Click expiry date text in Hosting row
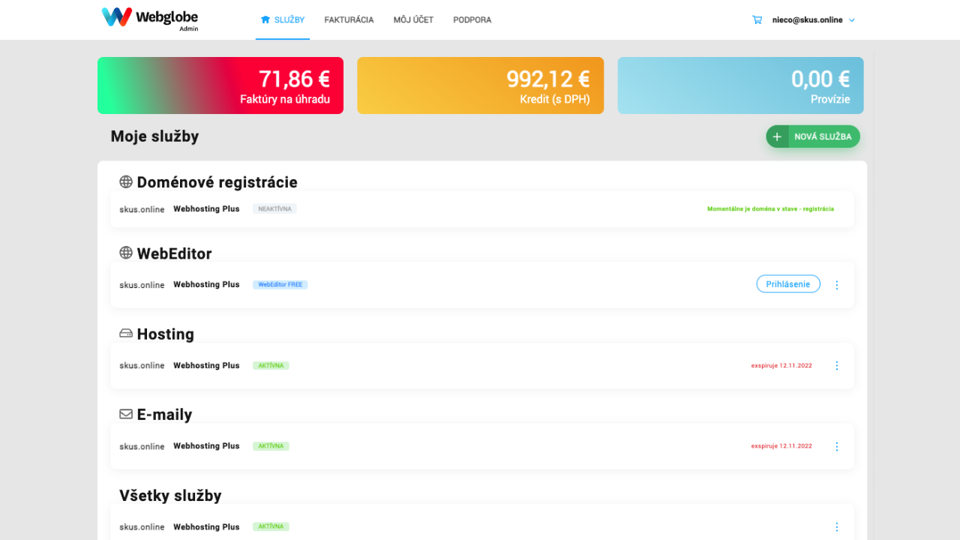 pos(781,366)
